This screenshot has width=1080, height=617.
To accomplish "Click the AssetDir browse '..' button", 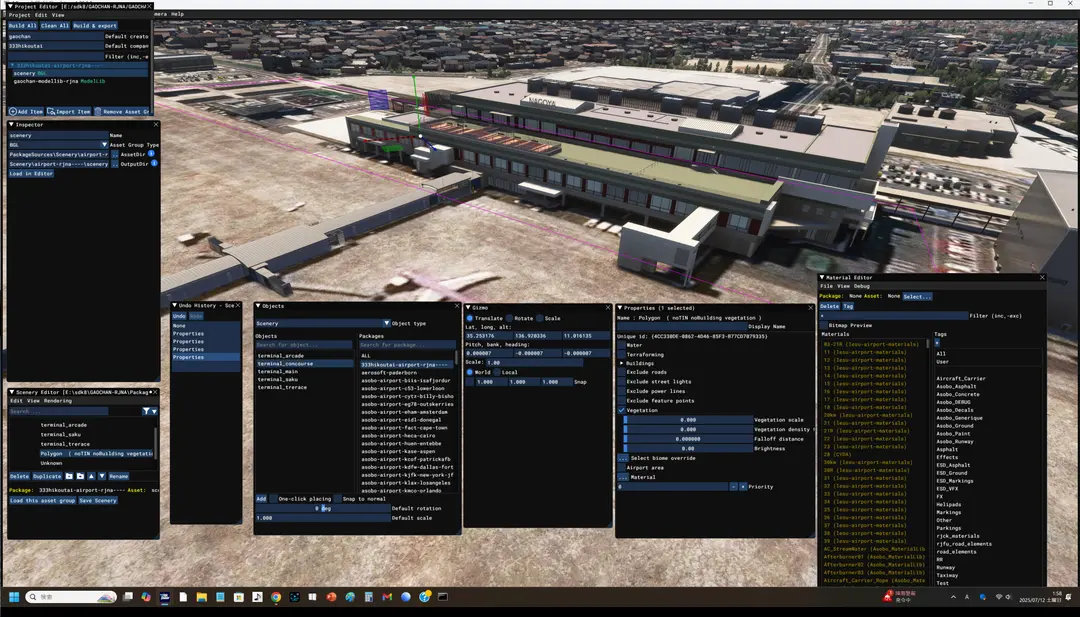I will point(114,154).
